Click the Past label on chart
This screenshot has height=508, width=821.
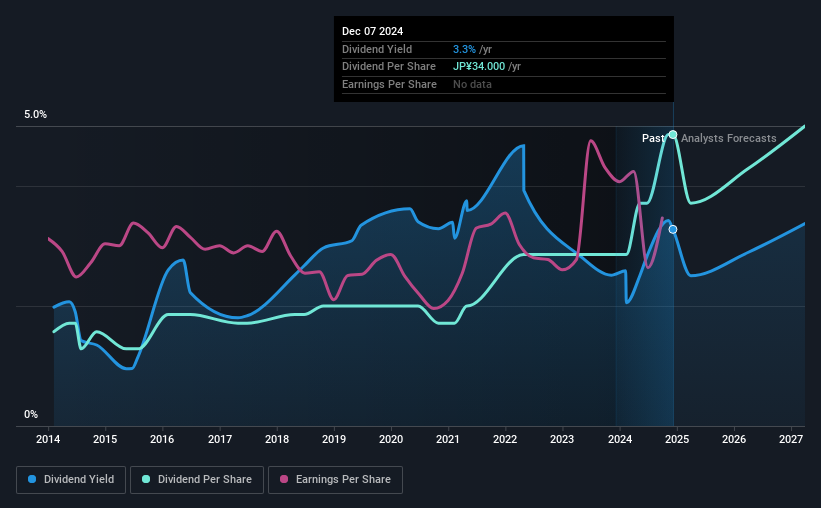click(653, 138)
